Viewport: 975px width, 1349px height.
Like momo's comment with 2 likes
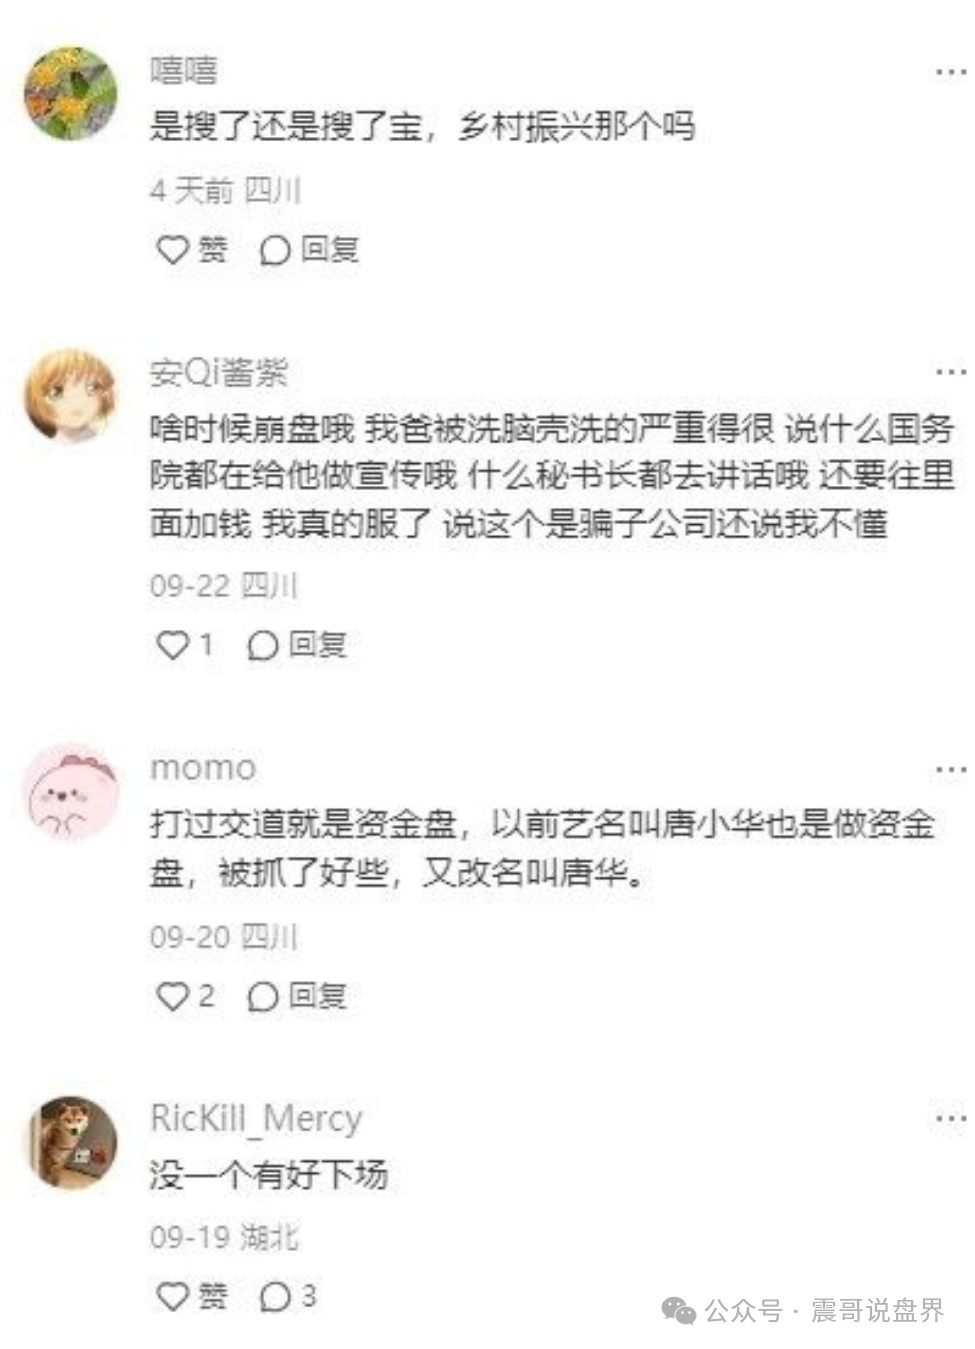pyautogui.click(x=185, y=996)
